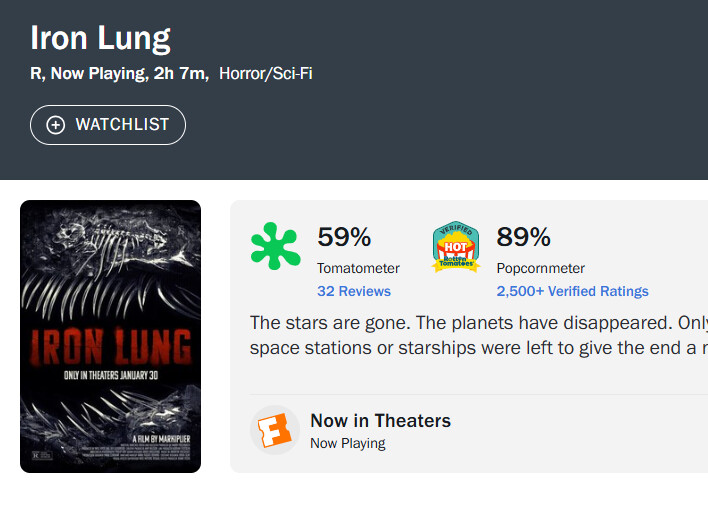Screen dimensions: 708x511
Task: Click the green splat Tomatometer icon
Action: pos(276,247)
